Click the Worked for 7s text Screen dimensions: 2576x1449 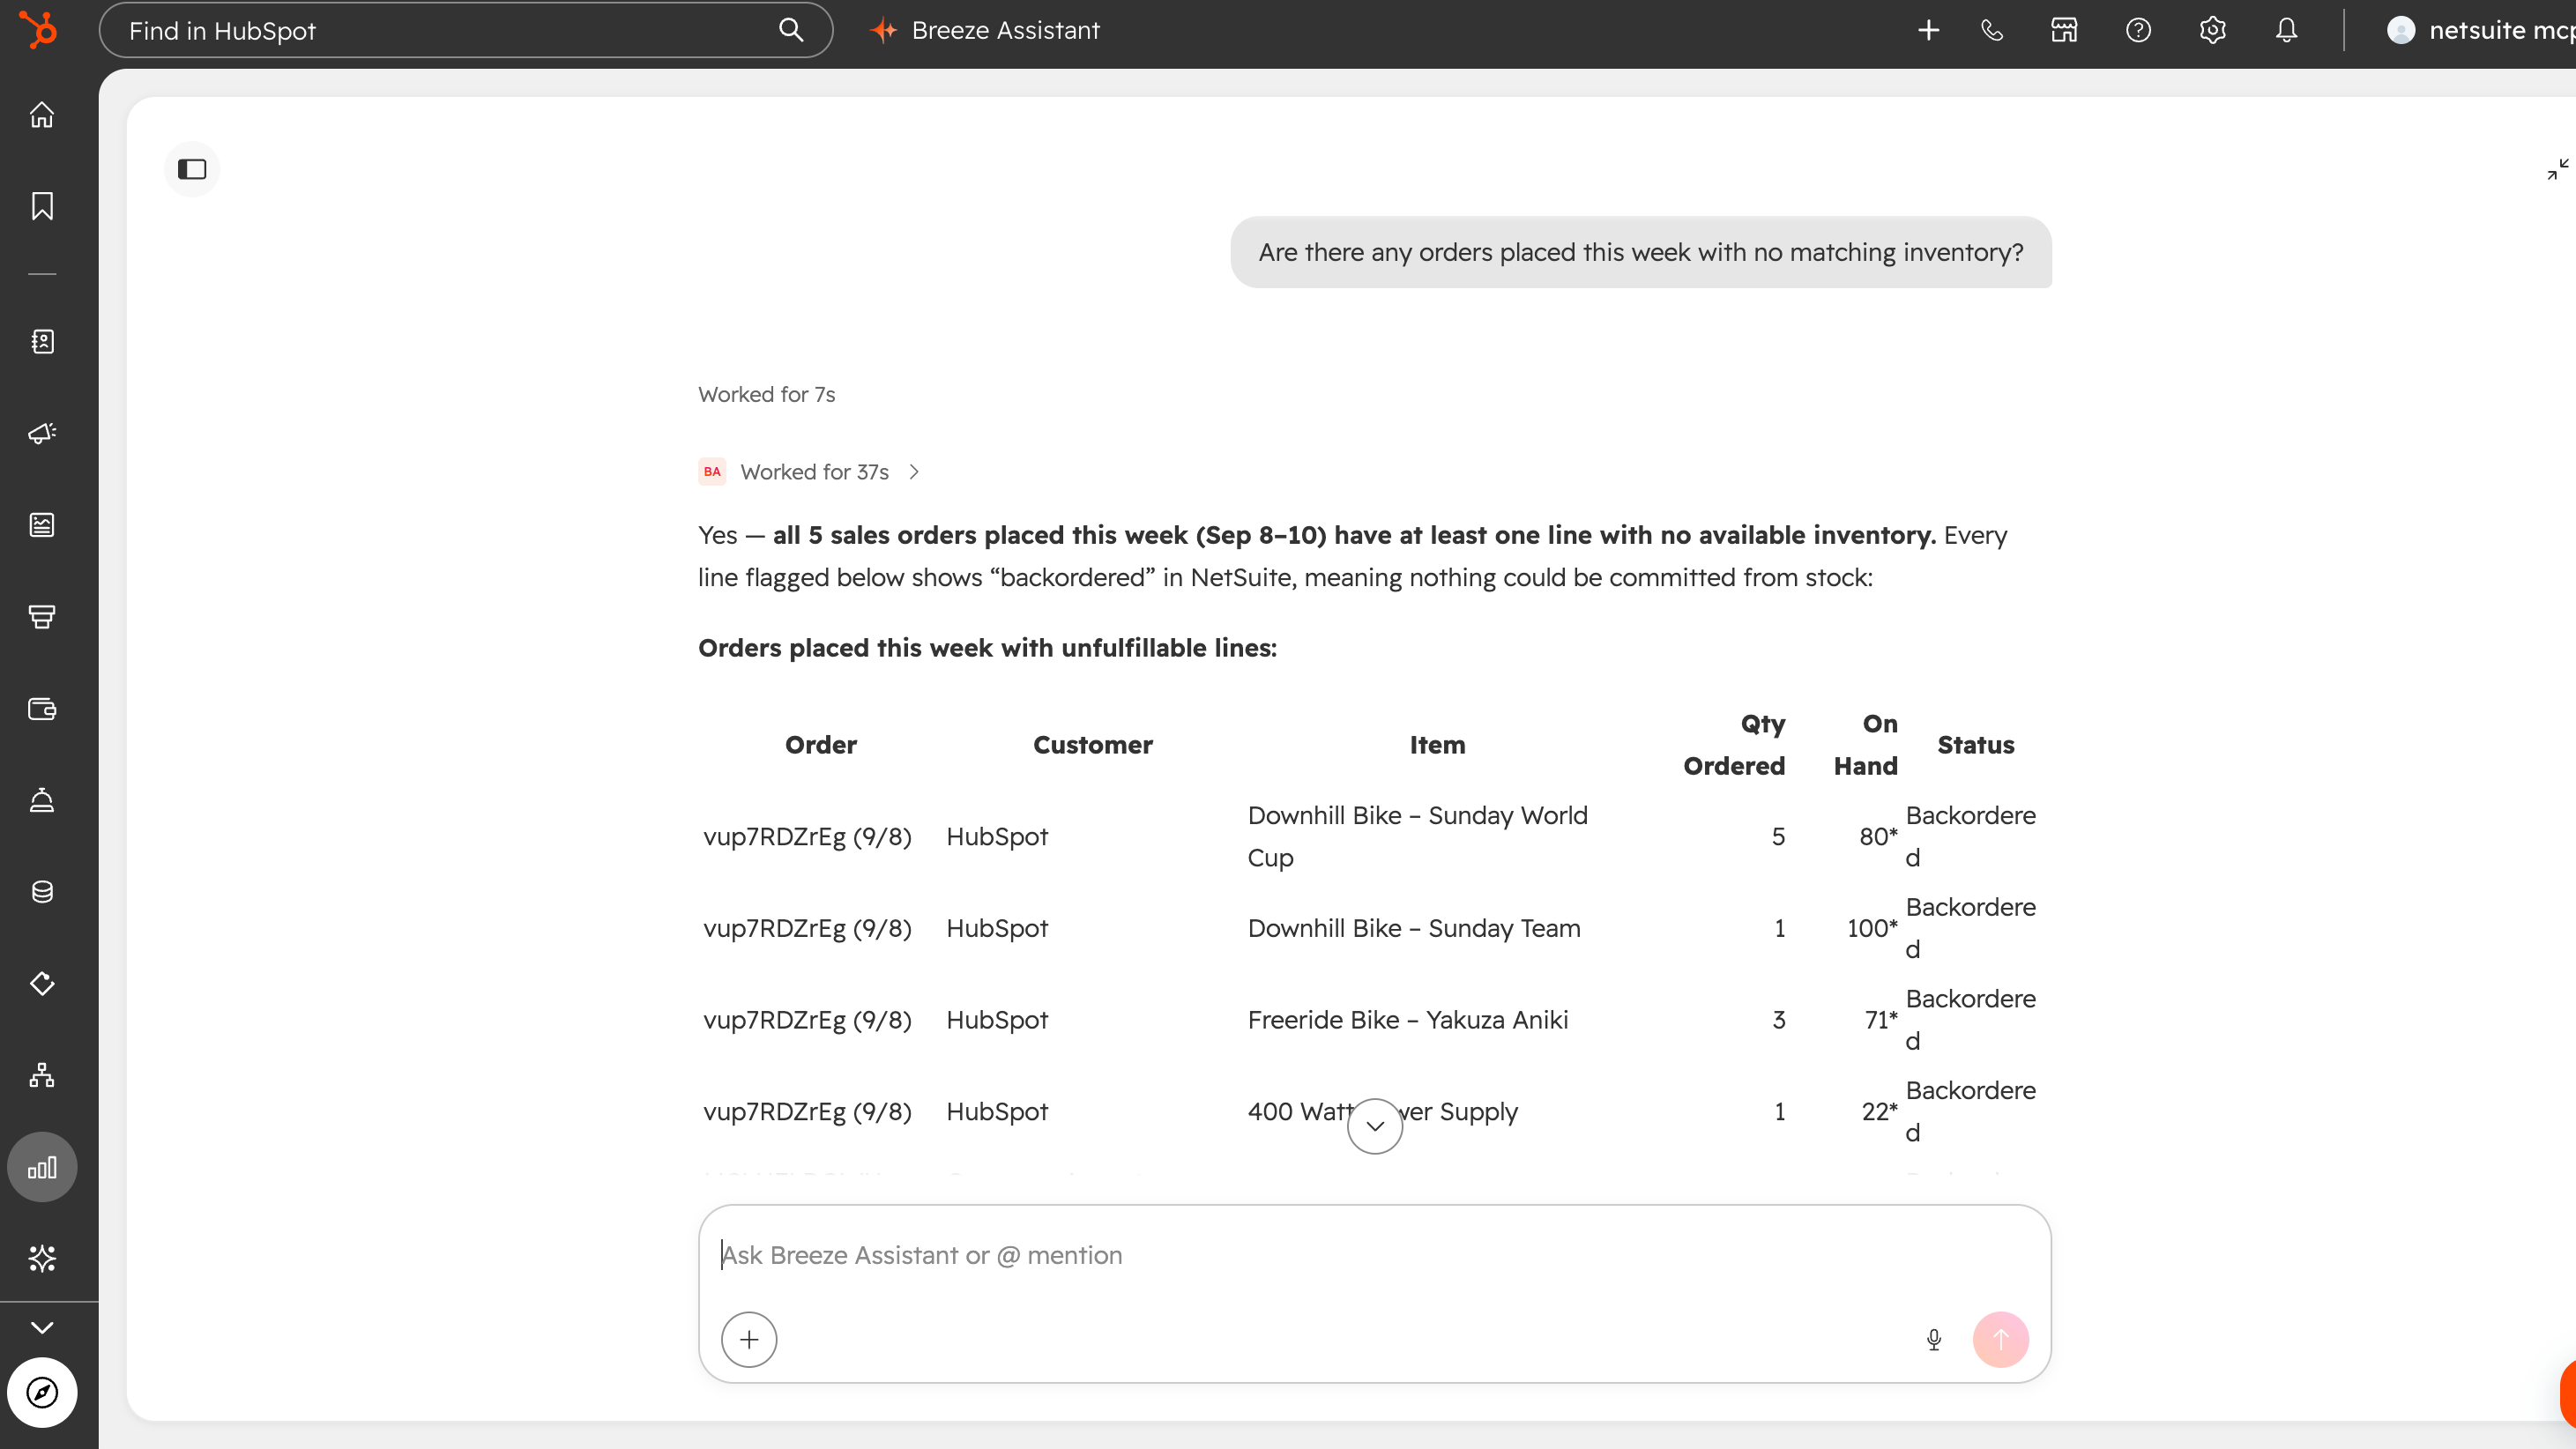pyautogui.click(x=766, y=394)
